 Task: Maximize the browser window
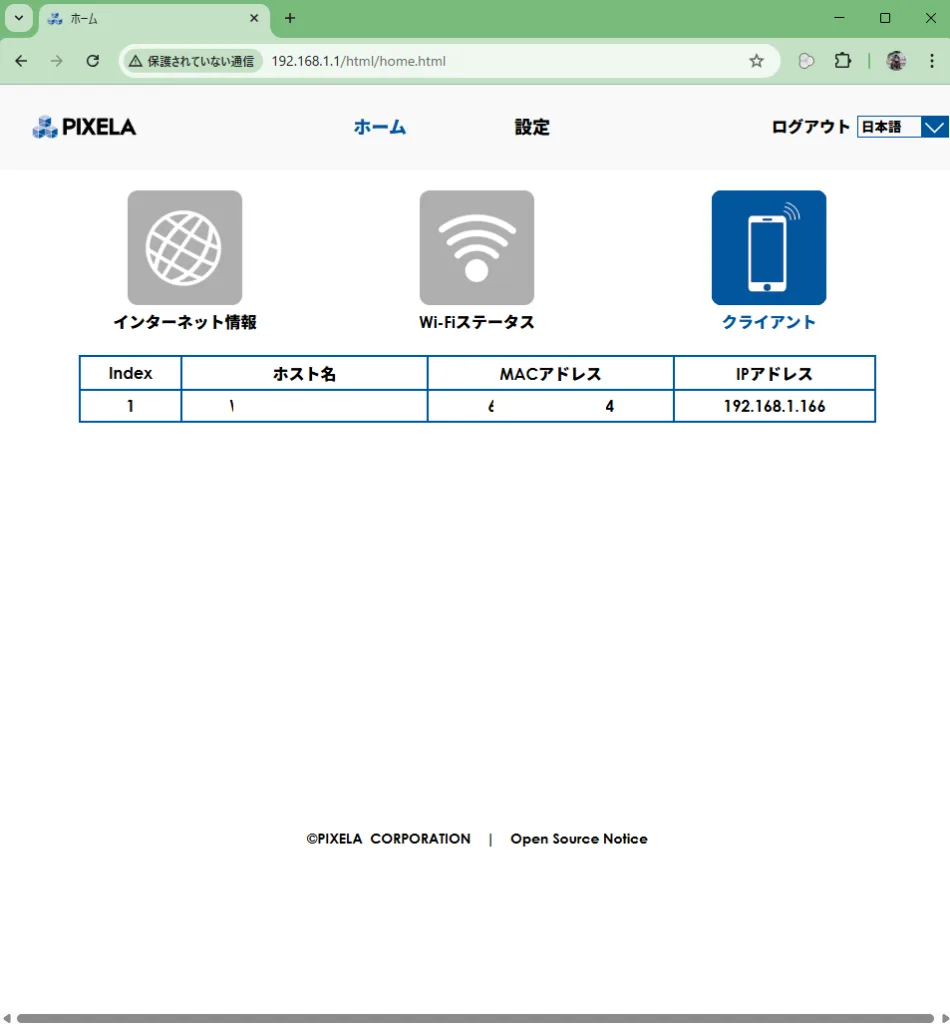[885, 18]
